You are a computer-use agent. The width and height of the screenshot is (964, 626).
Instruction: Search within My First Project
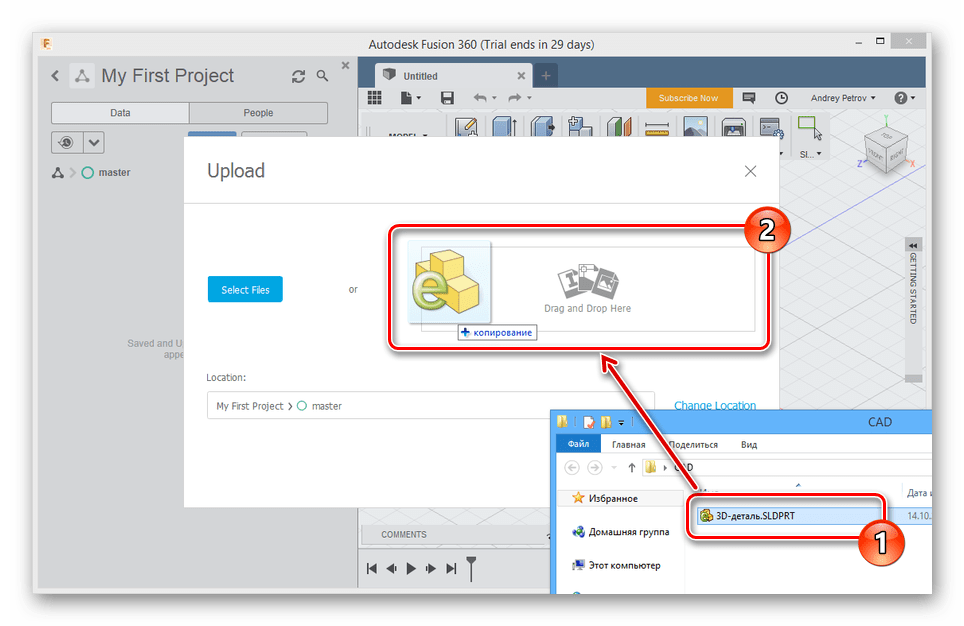tap(322, 76)
